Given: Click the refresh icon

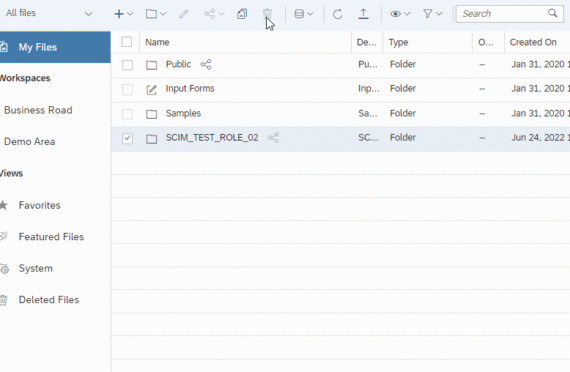Looking at the screenshot, I should tap(337, 14).
